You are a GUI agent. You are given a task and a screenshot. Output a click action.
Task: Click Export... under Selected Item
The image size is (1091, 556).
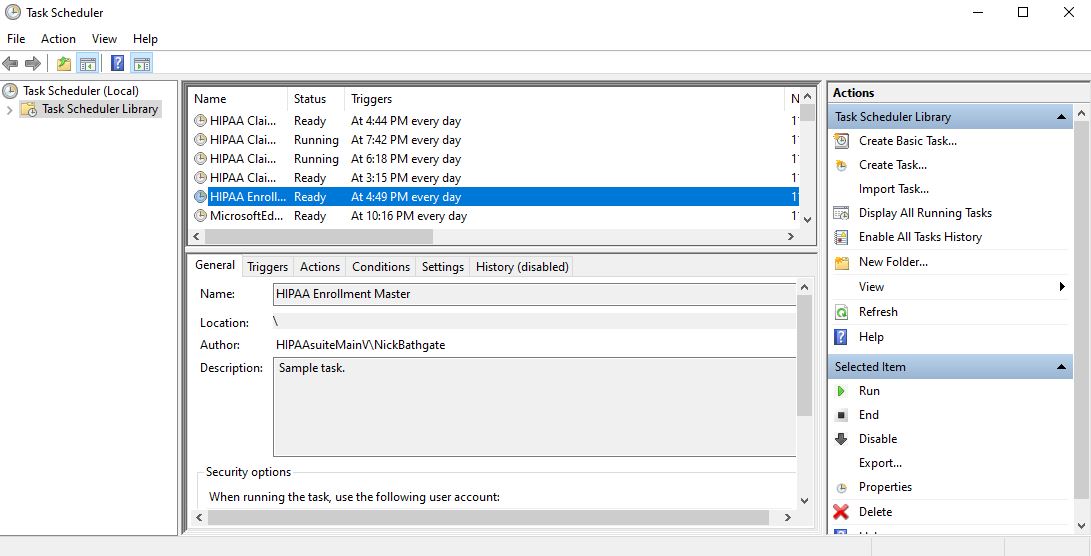pos(880,463)
